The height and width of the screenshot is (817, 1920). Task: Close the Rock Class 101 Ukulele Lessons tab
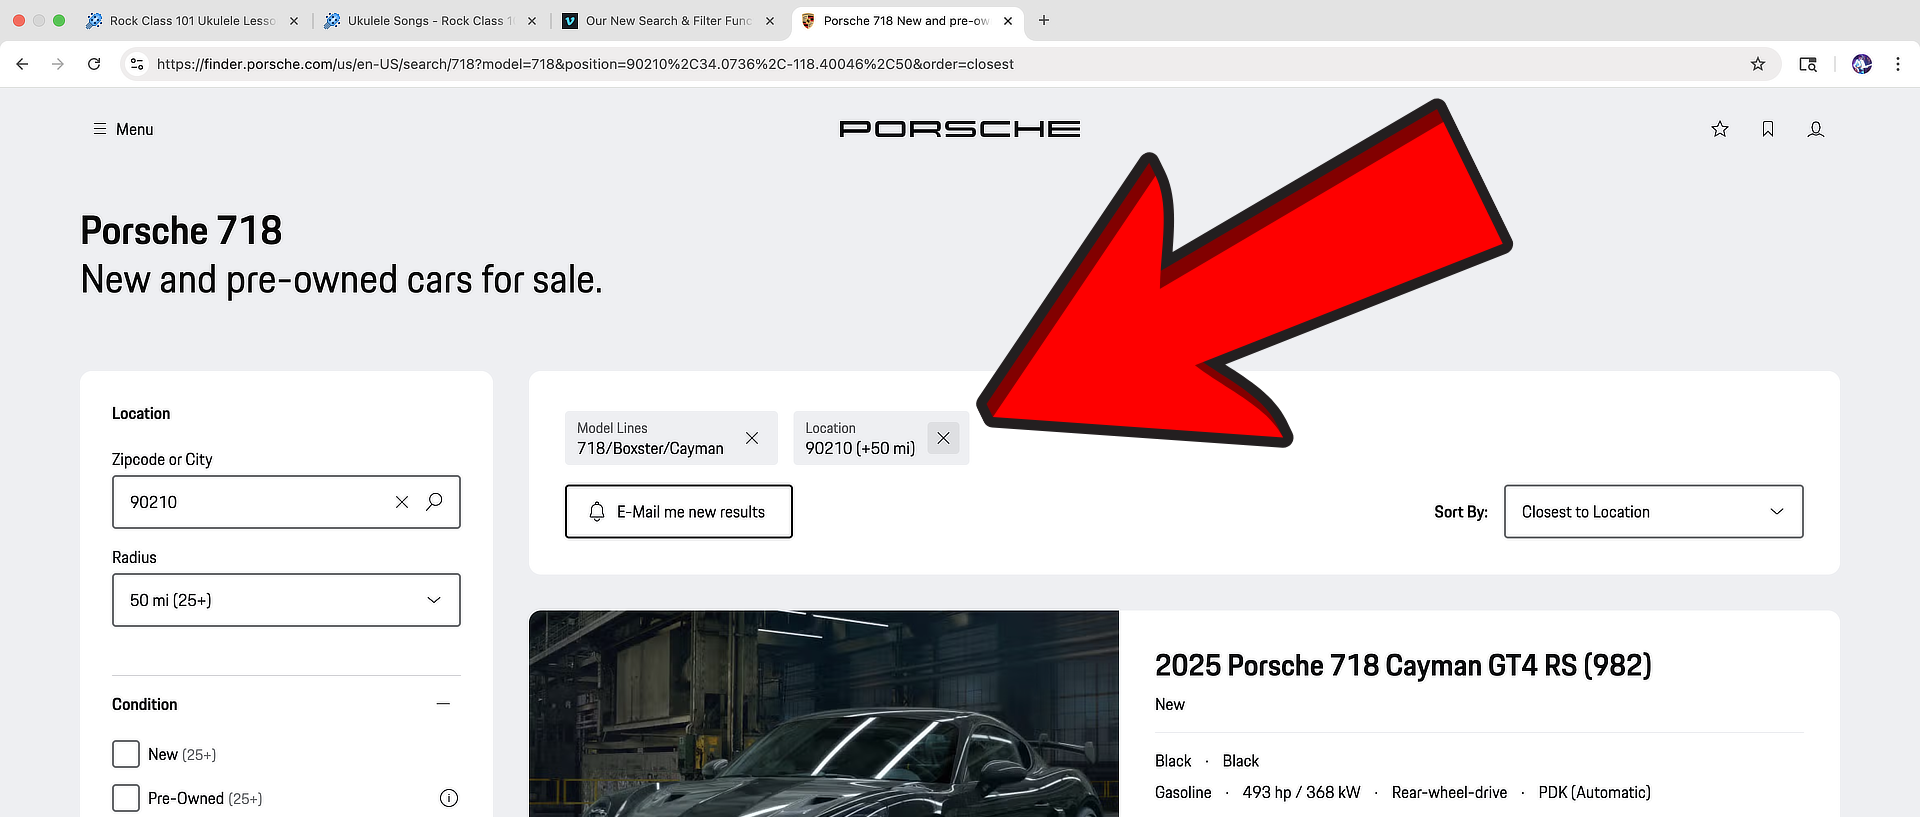click(294, 21)
